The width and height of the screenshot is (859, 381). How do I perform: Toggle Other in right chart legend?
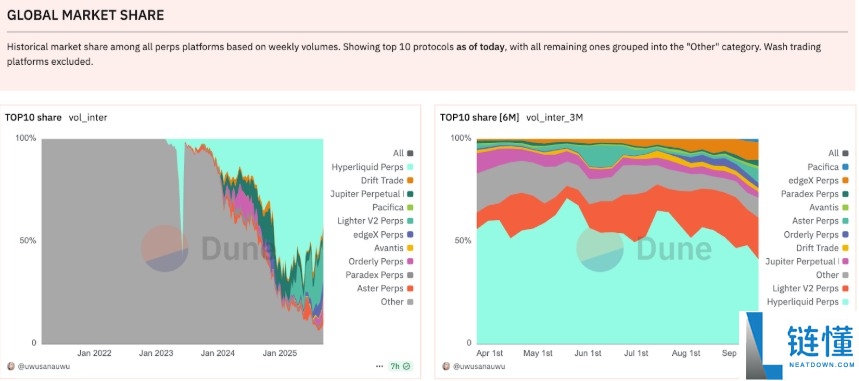[832, 275]
